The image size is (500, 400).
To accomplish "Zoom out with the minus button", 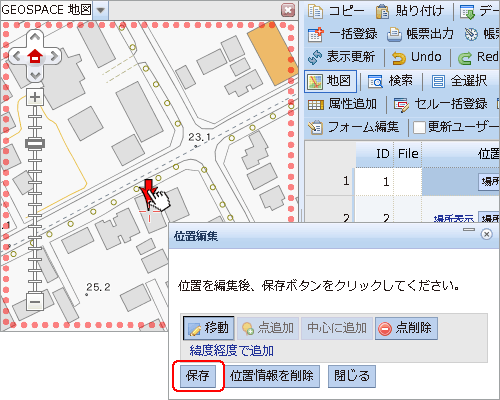I will pyautogui.click(x=35, y=302).
